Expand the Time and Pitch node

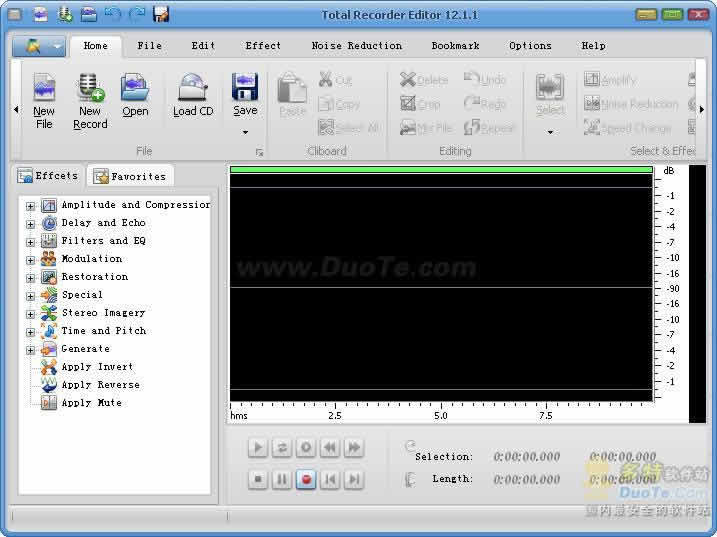tap(30, 332)
